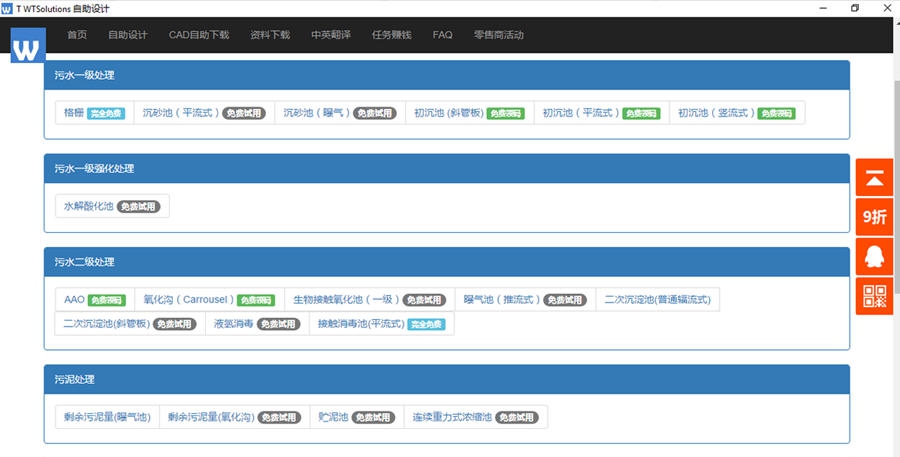Image resolution: width=900 pixels, height=457 pixels.
Task: Open the QQ penguin contact icon
Action: coord(874,256)
